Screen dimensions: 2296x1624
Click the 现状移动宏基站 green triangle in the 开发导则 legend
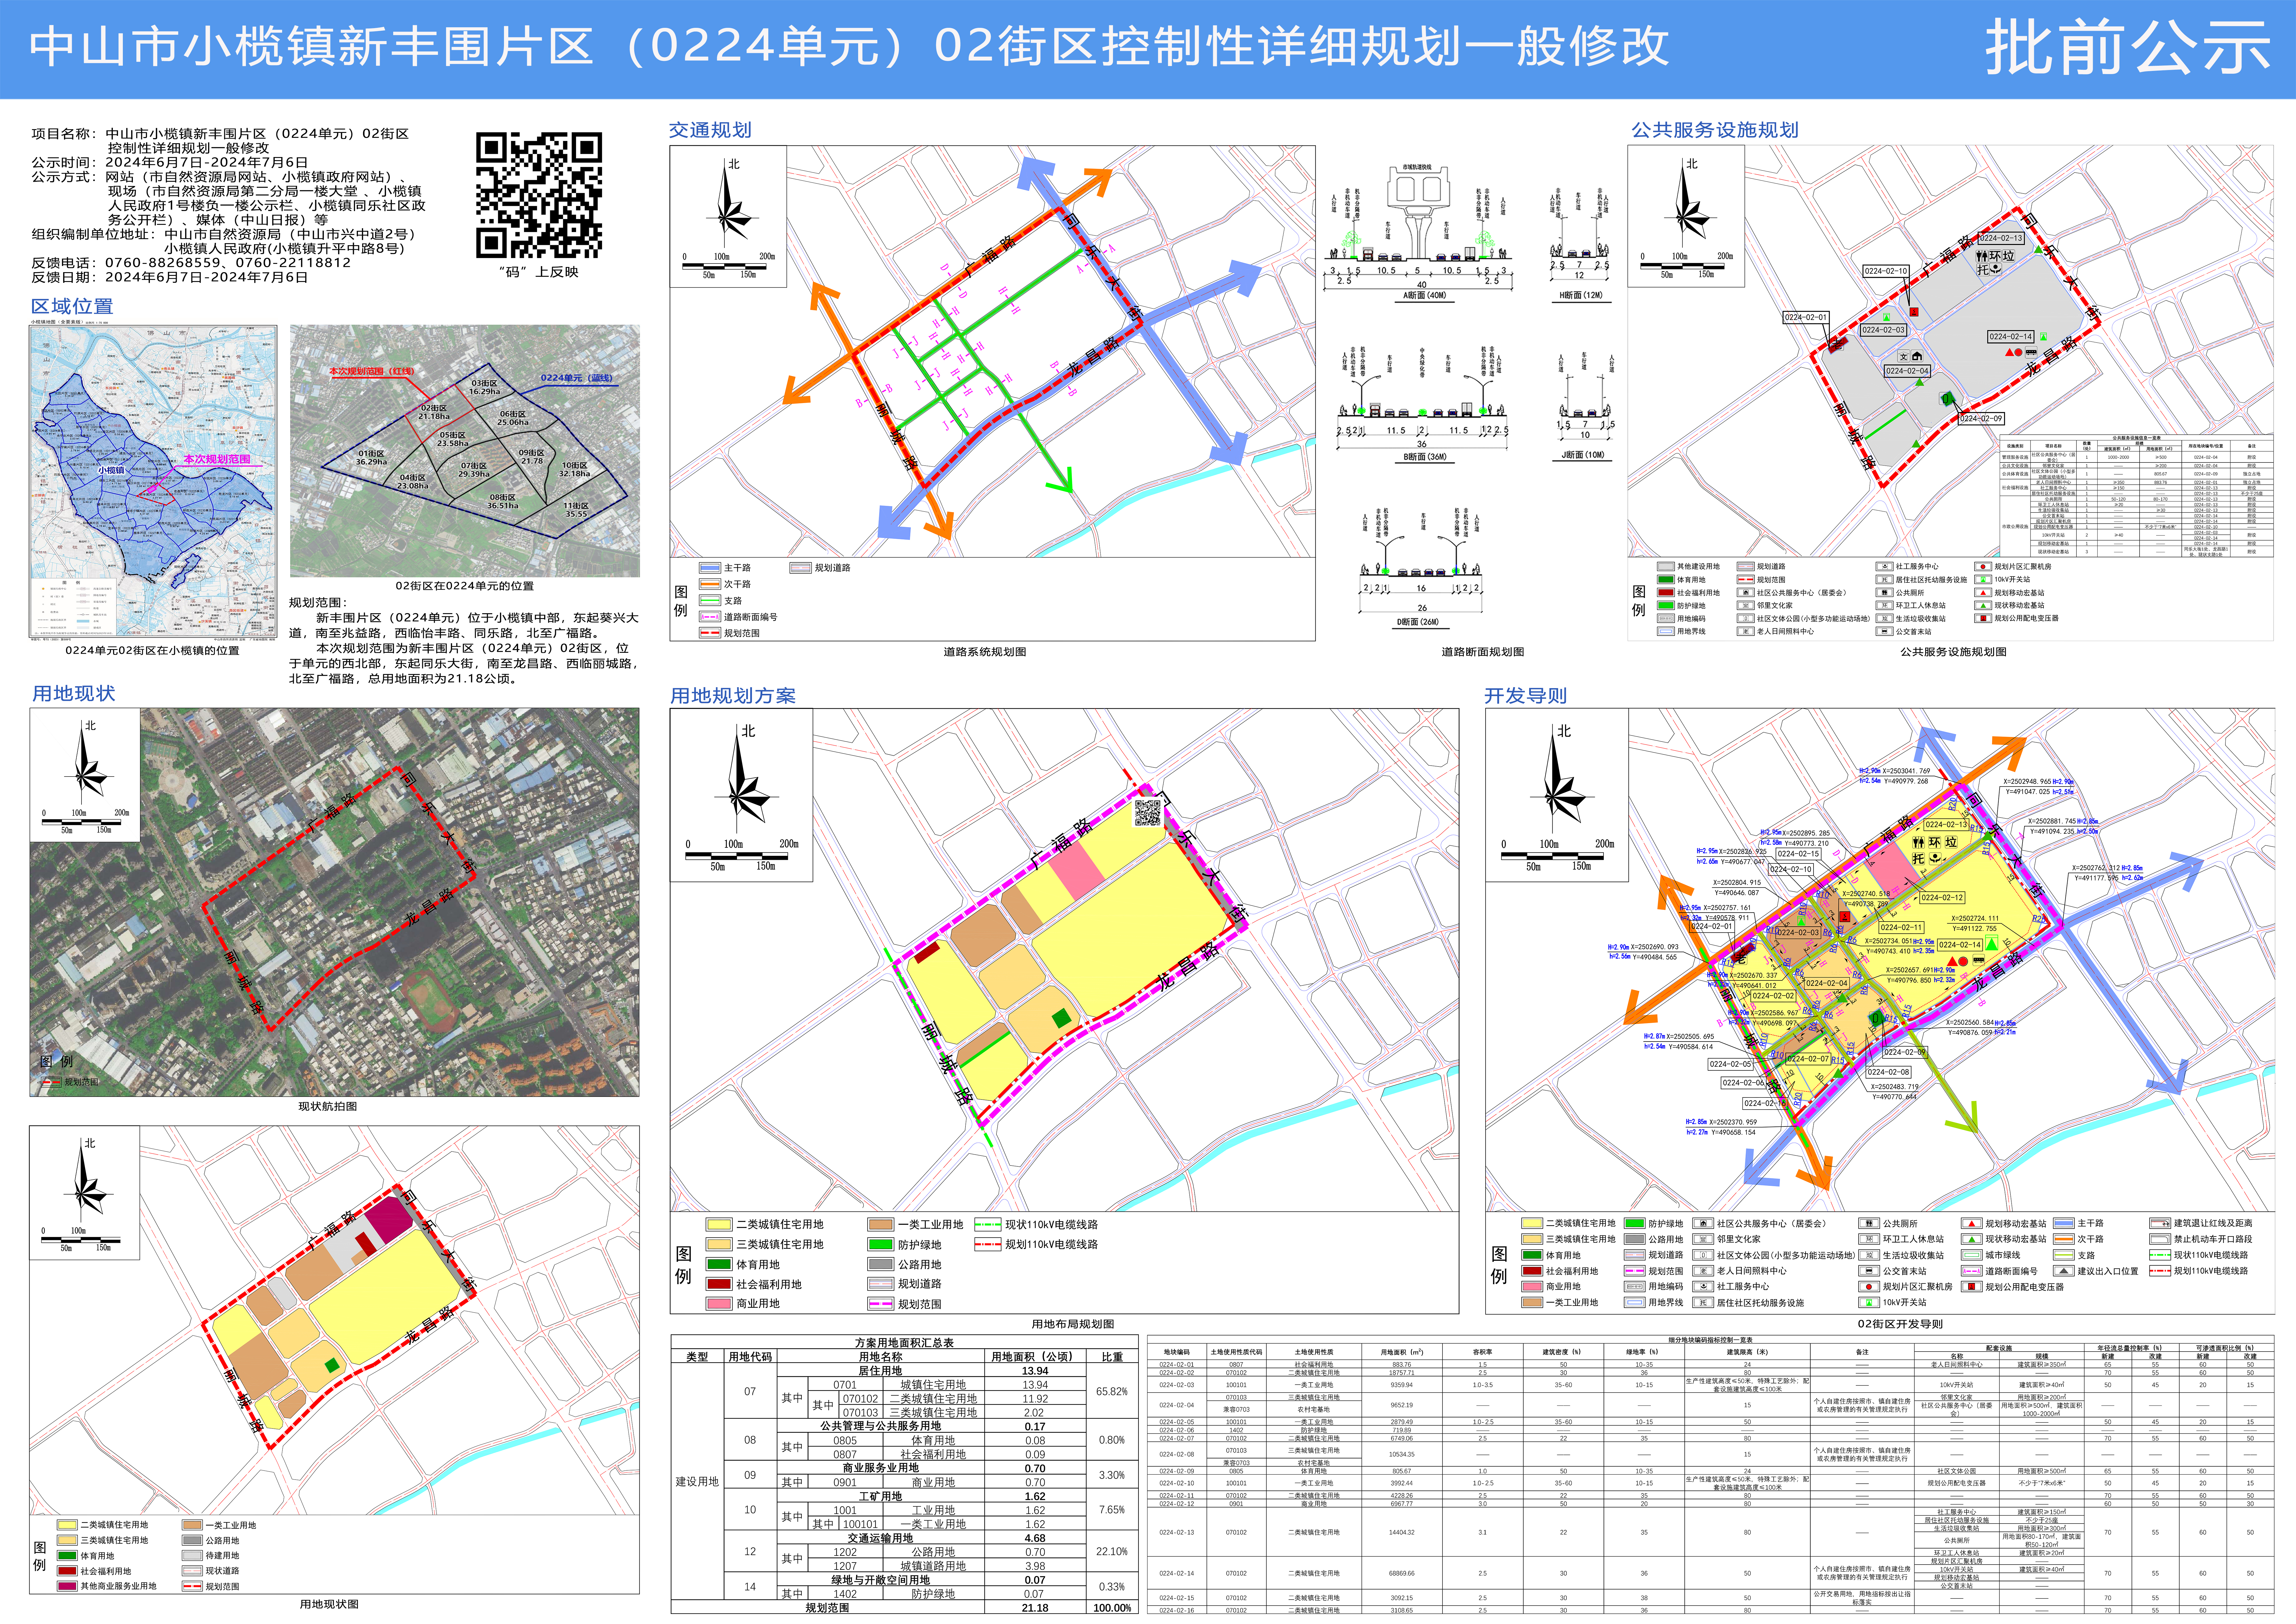(x=1972, y=1239)
